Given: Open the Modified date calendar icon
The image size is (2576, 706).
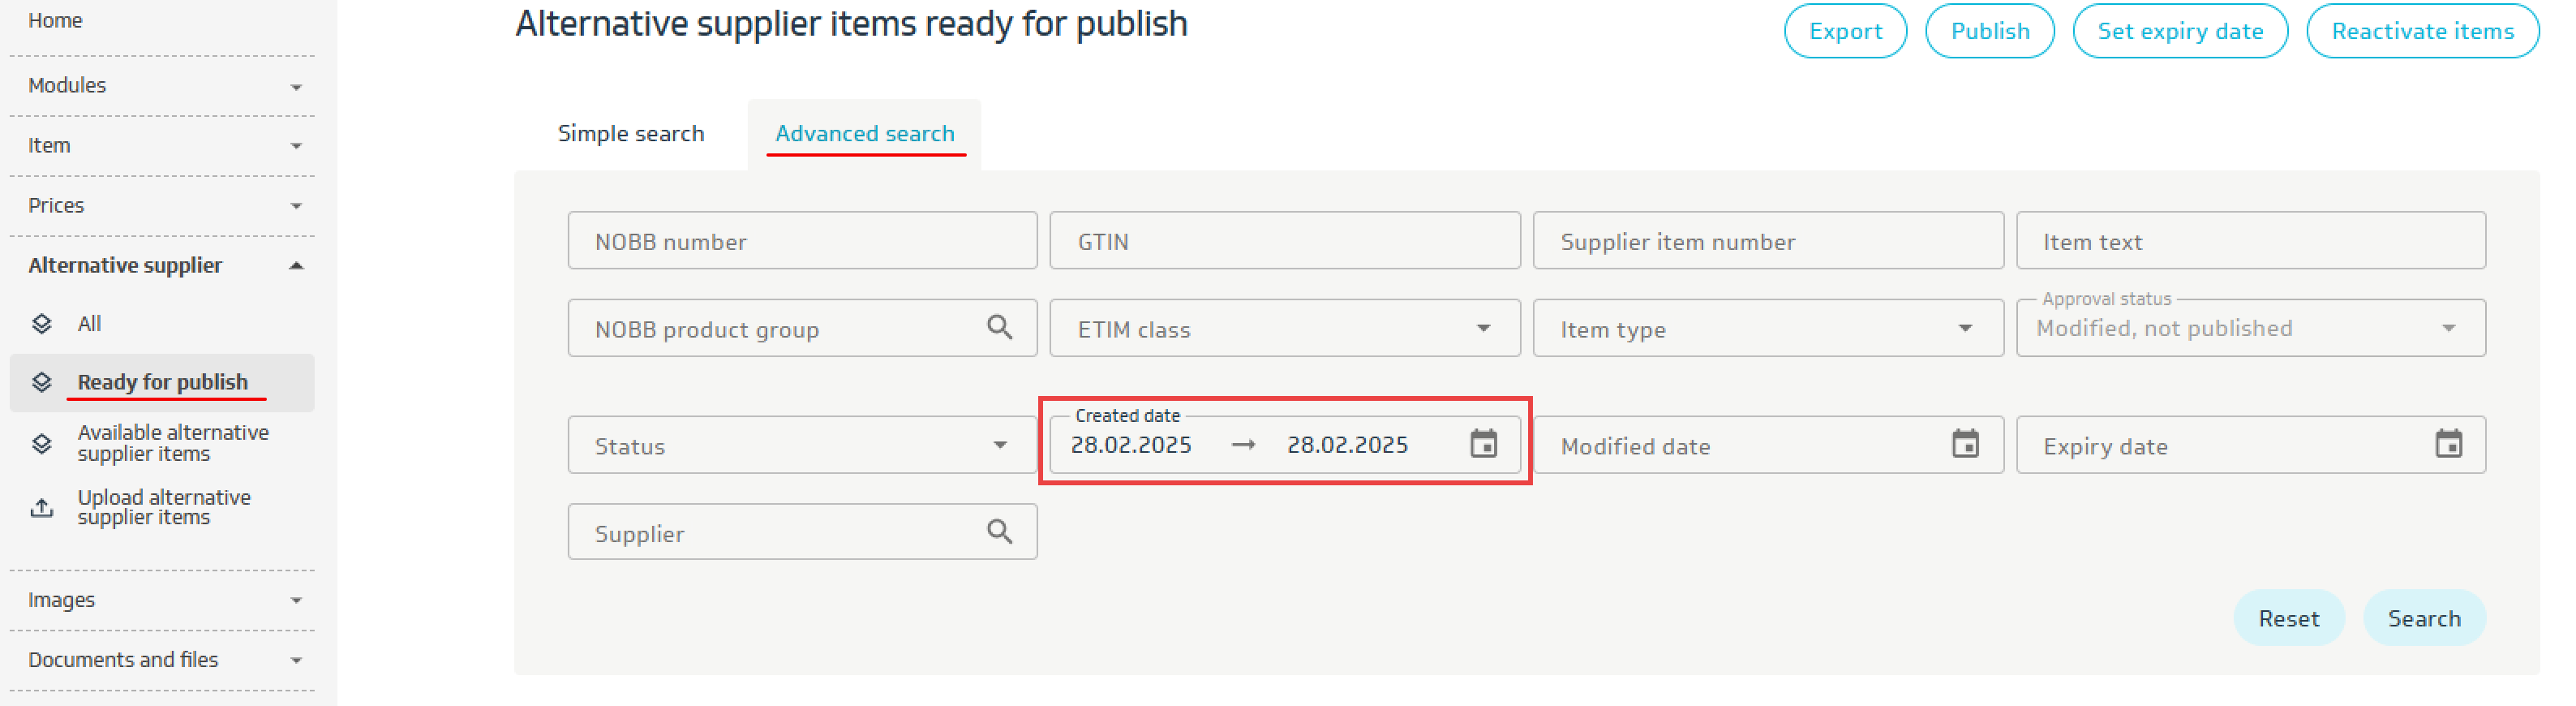Looking at the screenshot, I should [1965, 444].
